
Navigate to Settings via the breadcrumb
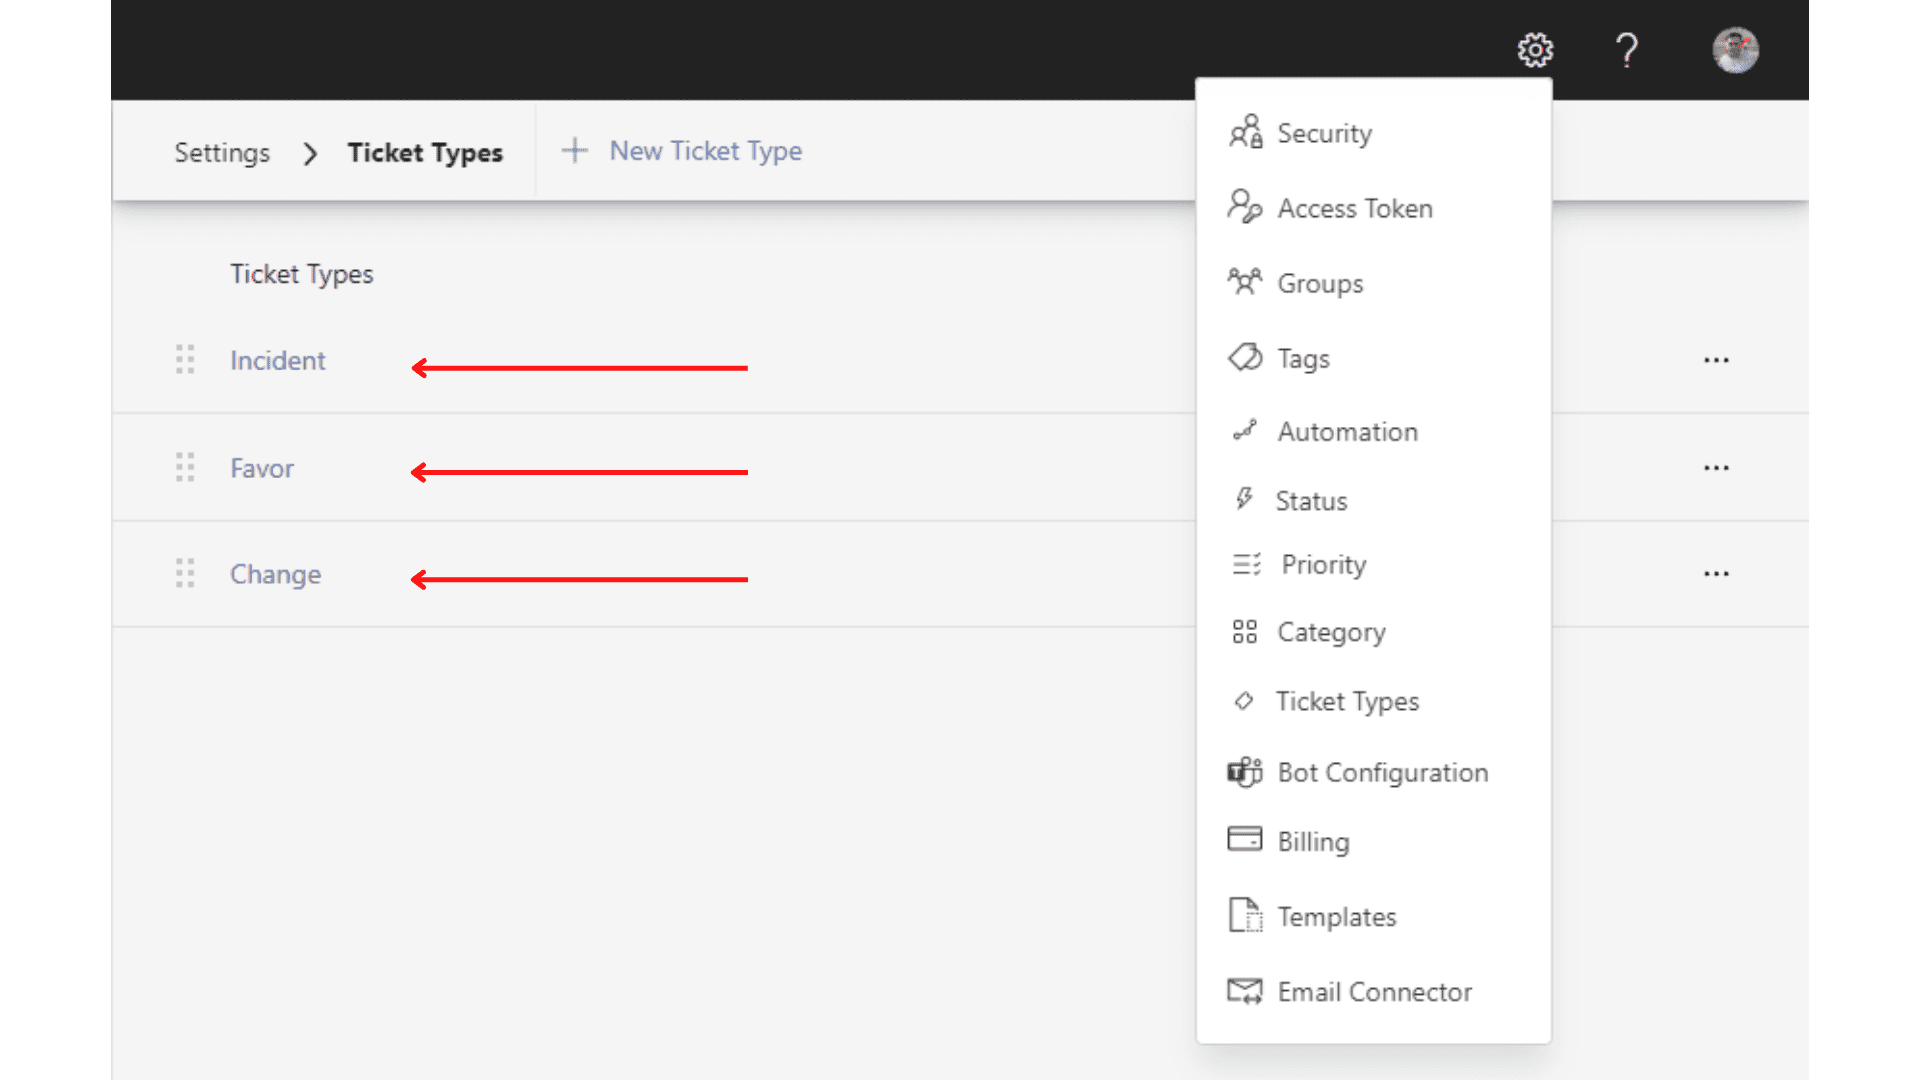click(x=222, y=152)
